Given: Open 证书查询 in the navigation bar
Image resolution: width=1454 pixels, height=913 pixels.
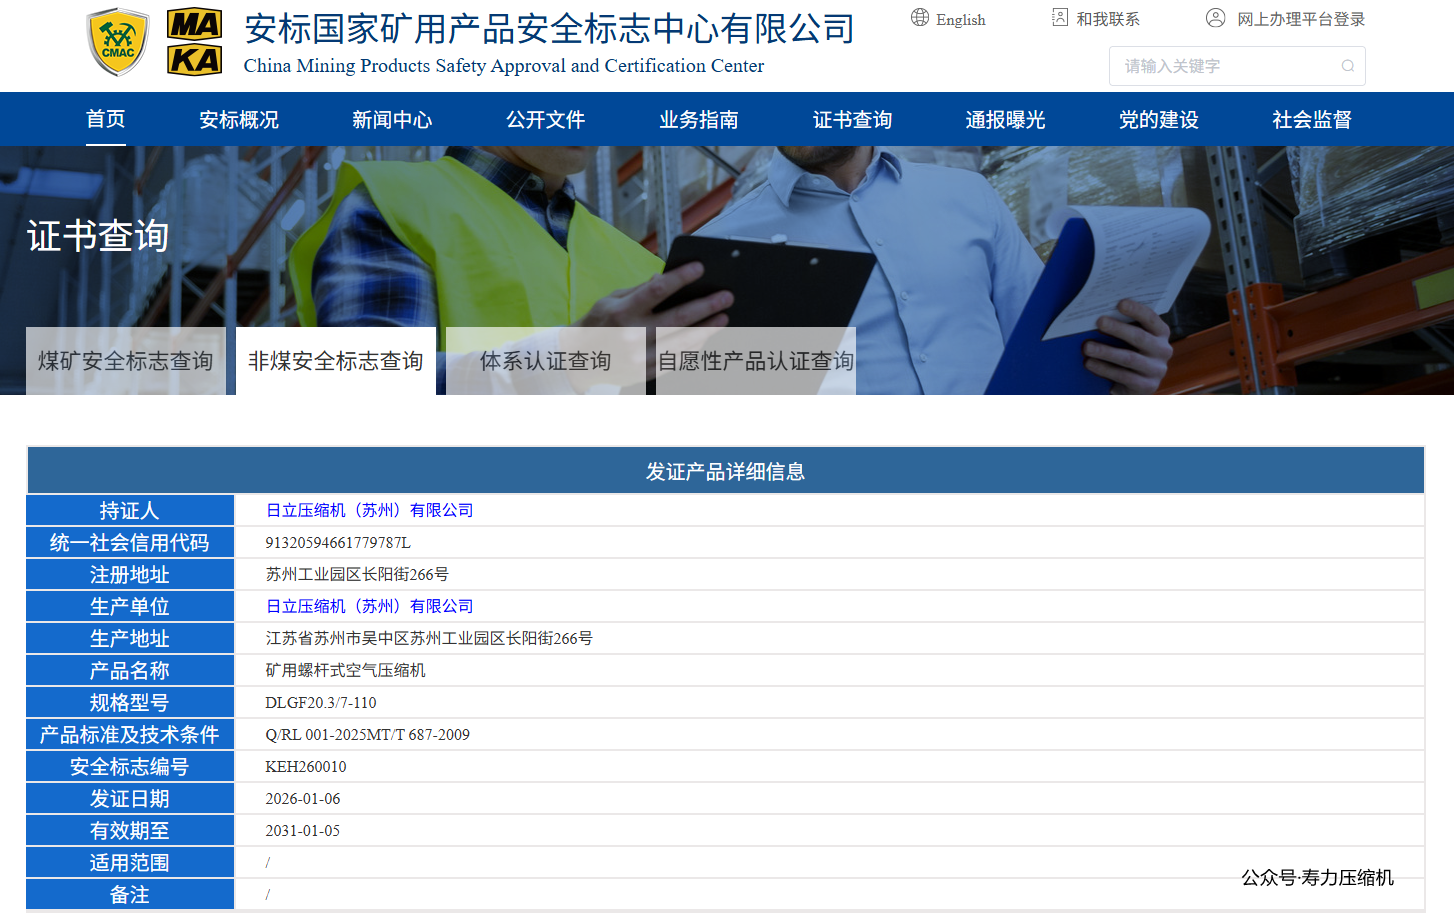Looking at the screenshot, I should (x=852, y=120).
